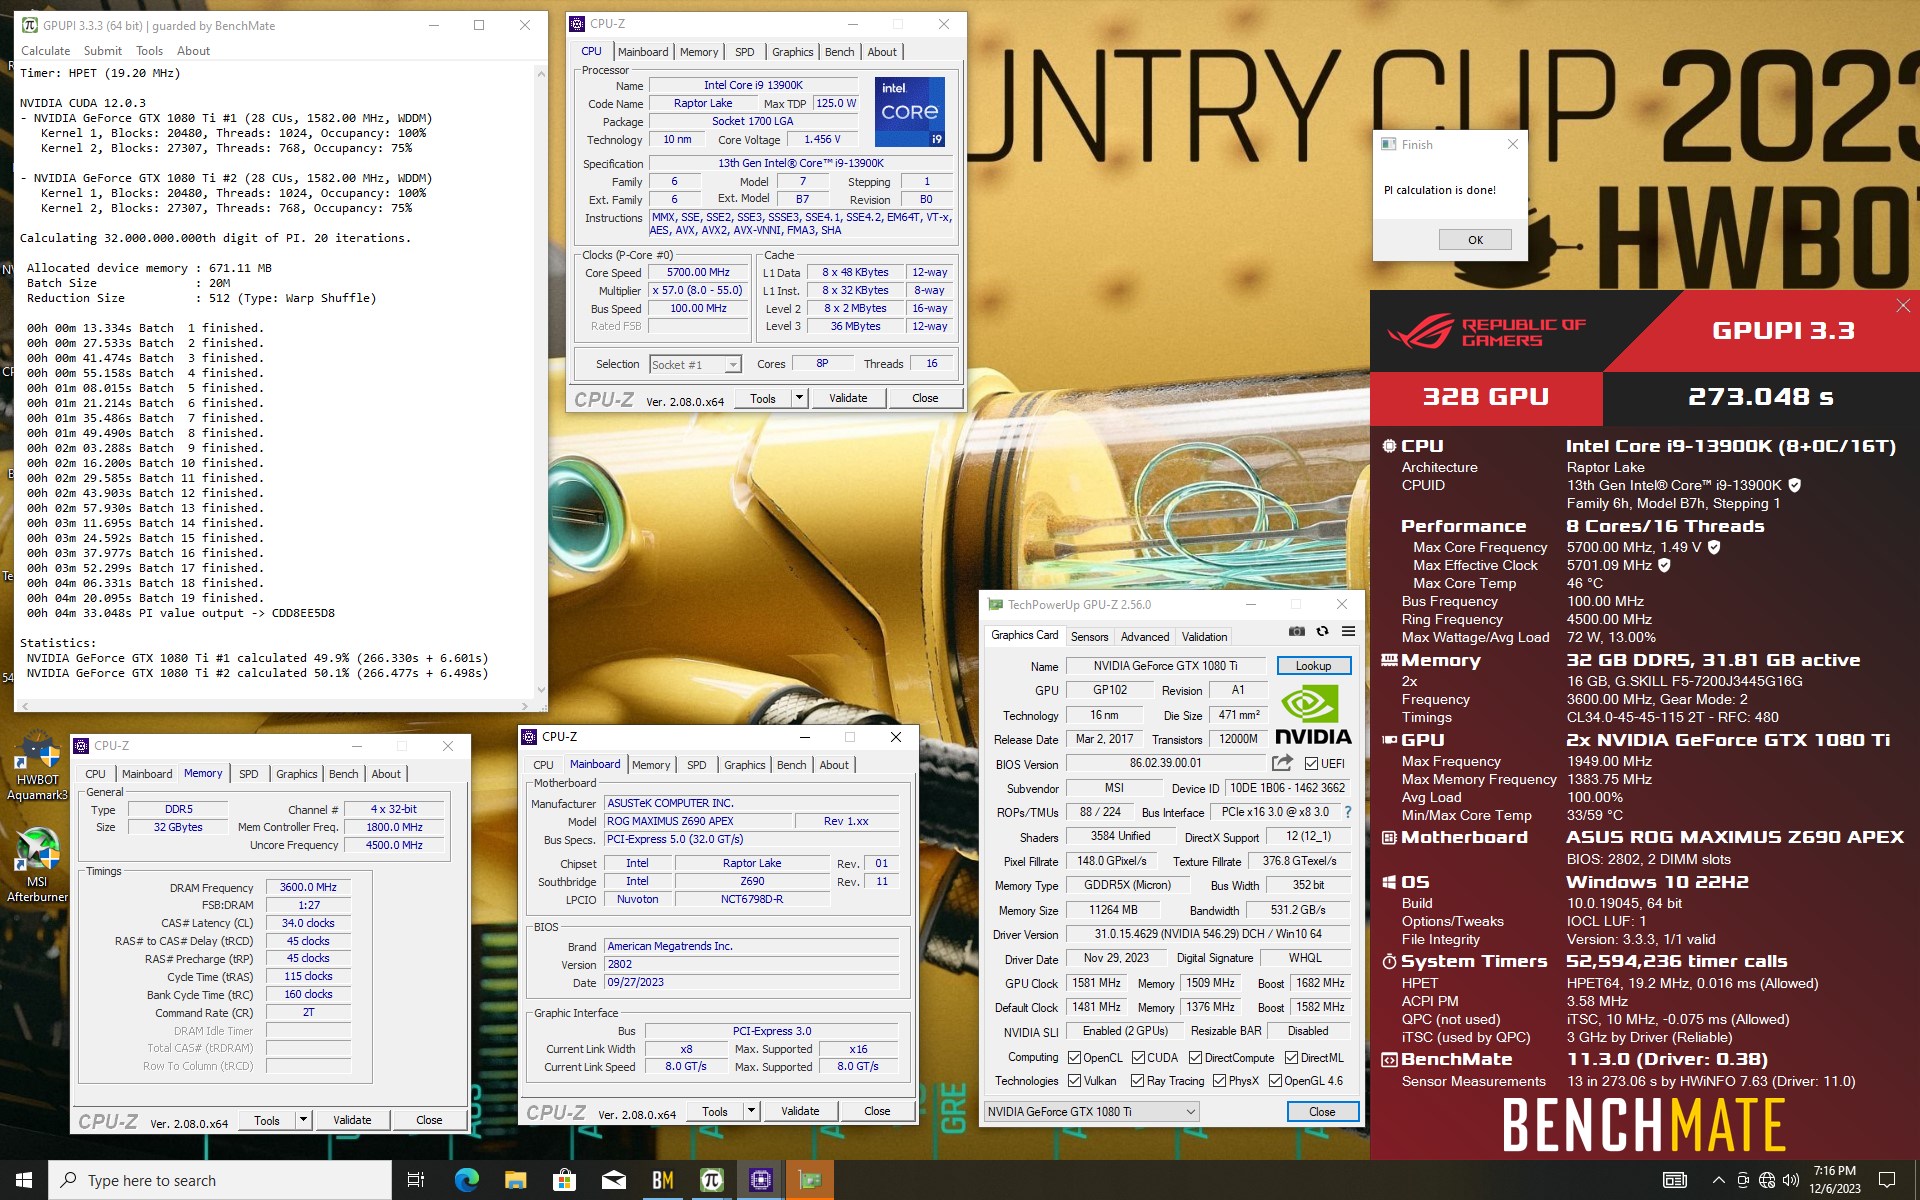
Task: Open Graphics tab in Mainboard CPU-Z window
Action: point(745,765)
